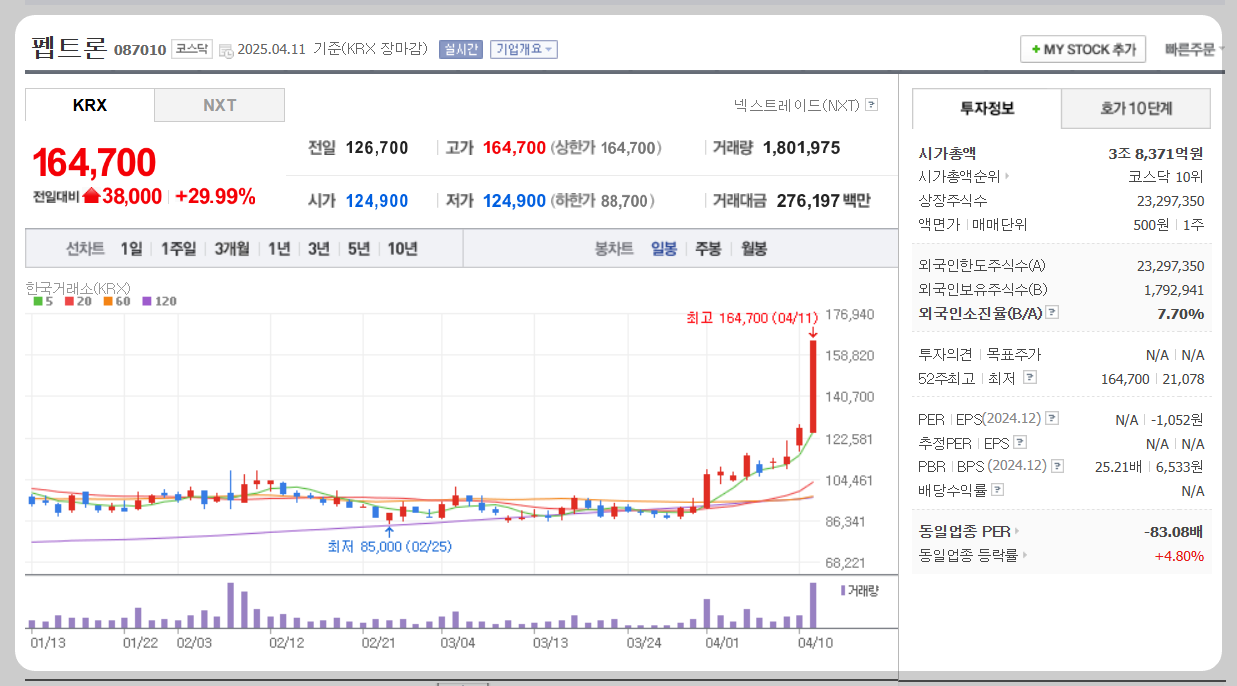Open the EPS(2024.12) help icon
Screen dimensions: 1237x686
(x=1052, y=419)
